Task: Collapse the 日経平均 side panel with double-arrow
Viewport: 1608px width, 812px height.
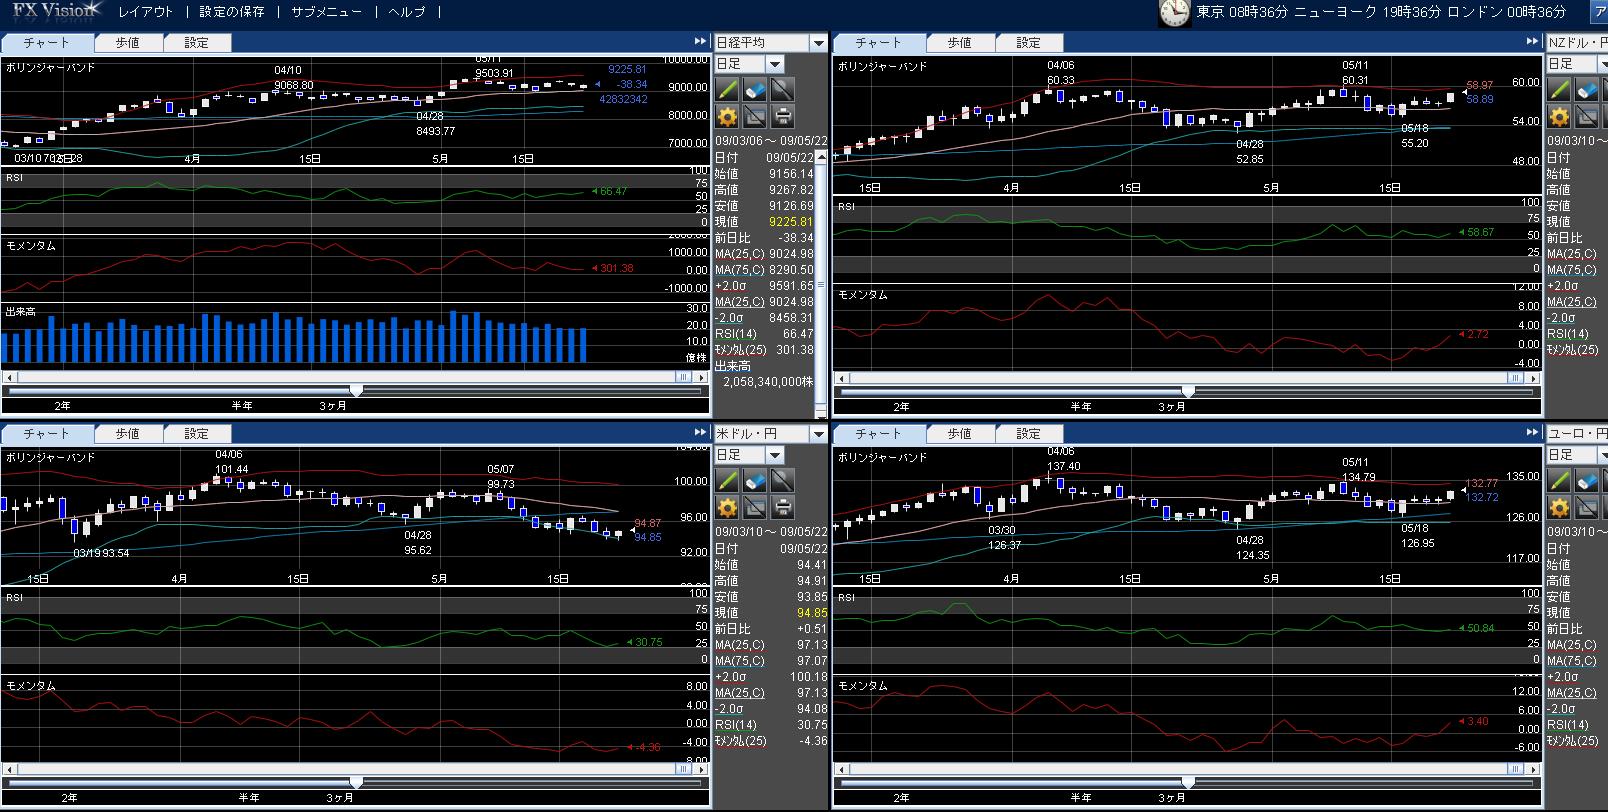Action: (x=700, y=42)
